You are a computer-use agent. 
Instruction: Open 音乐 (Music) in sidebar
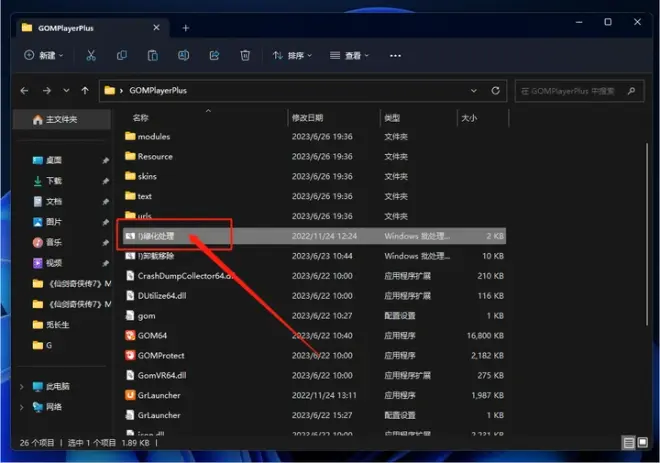tap(54, 242)
